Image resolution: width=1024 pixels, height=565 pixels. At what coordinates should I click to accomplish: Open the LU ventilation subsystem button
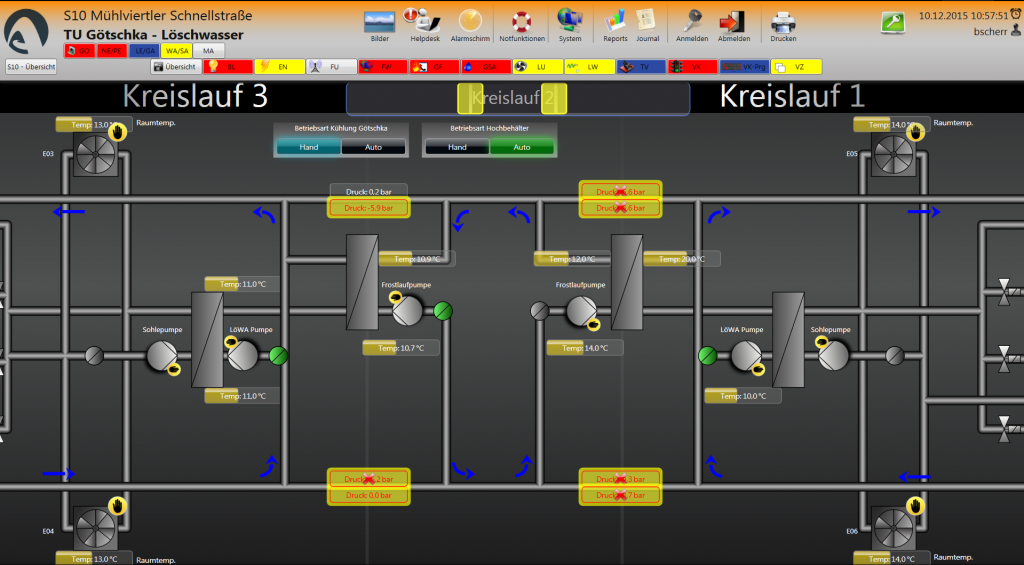pos(538,67)
